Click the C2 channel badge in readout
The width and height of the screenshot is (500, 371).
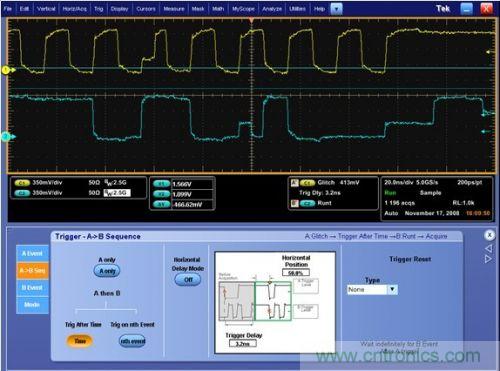(22, 193)
